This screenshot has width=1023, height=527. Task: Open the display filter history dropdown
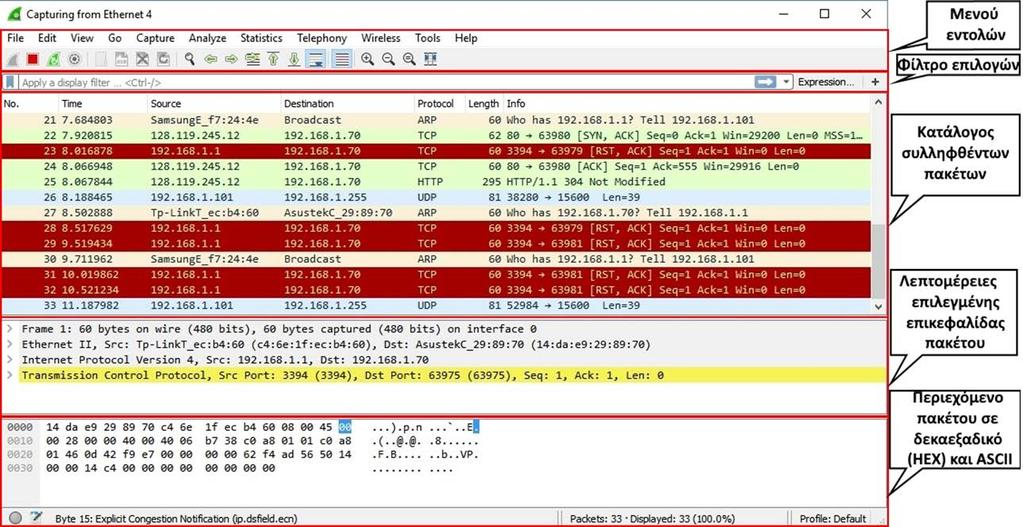[786, 82]
